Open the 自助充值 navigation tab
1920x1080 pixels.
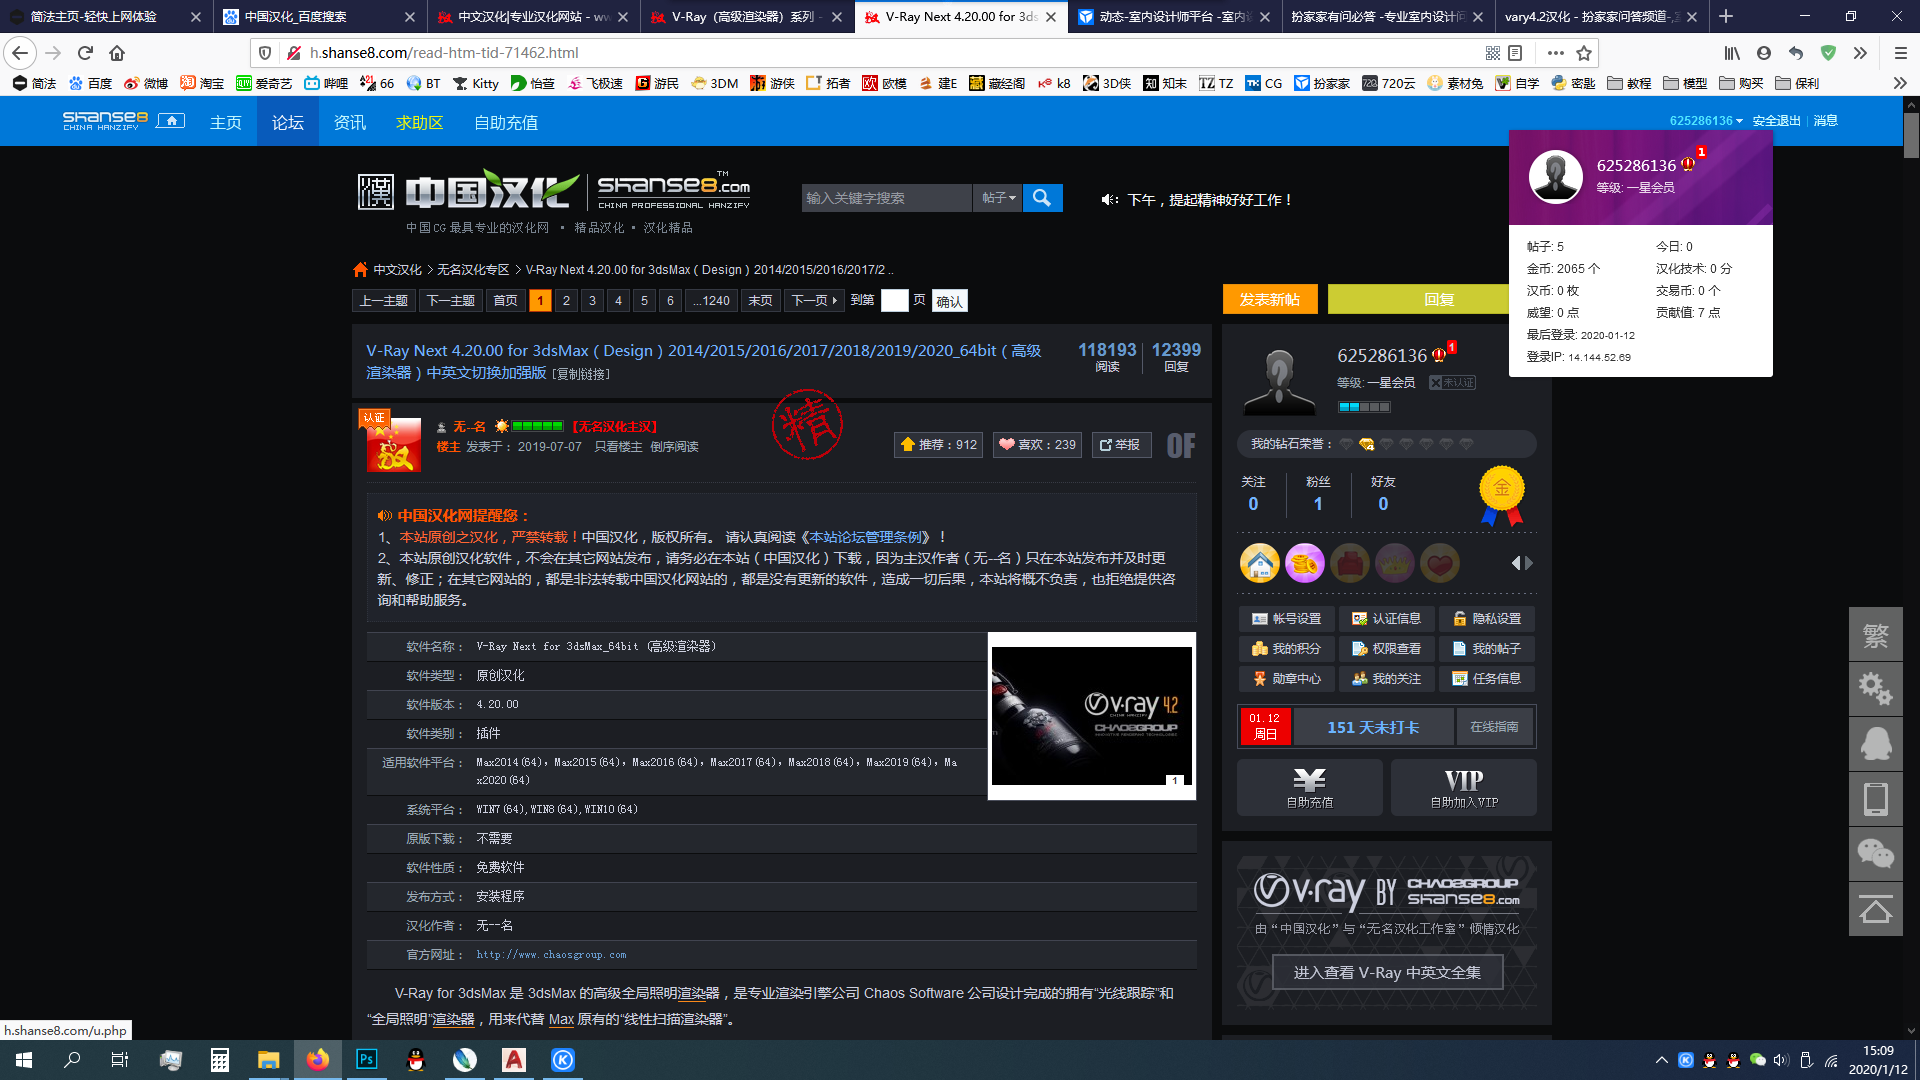506,122
